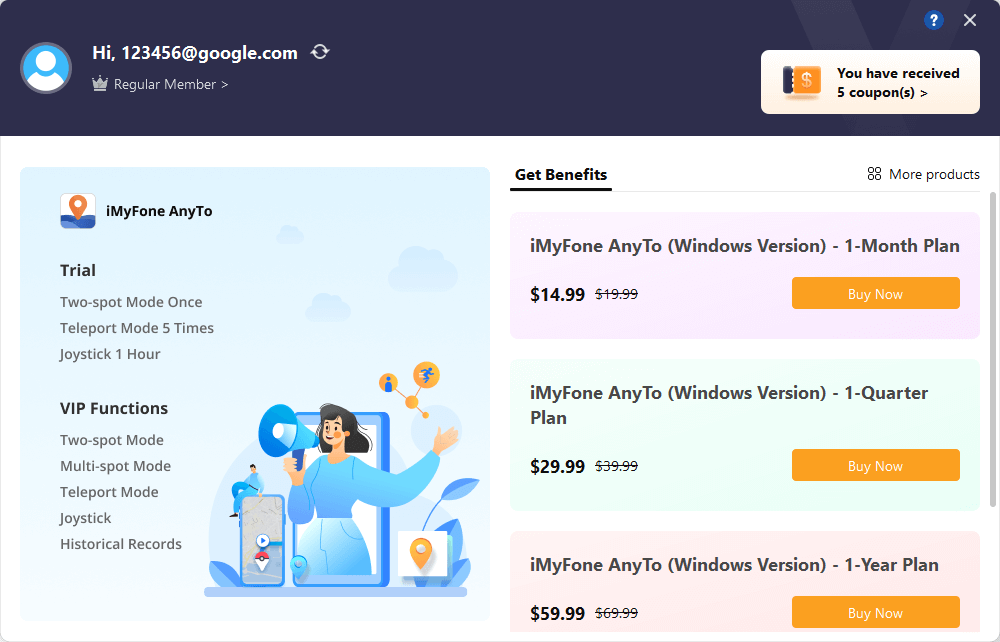
Task: Buy the 1-Quarter Plan now
Action: tap(876, 465)
